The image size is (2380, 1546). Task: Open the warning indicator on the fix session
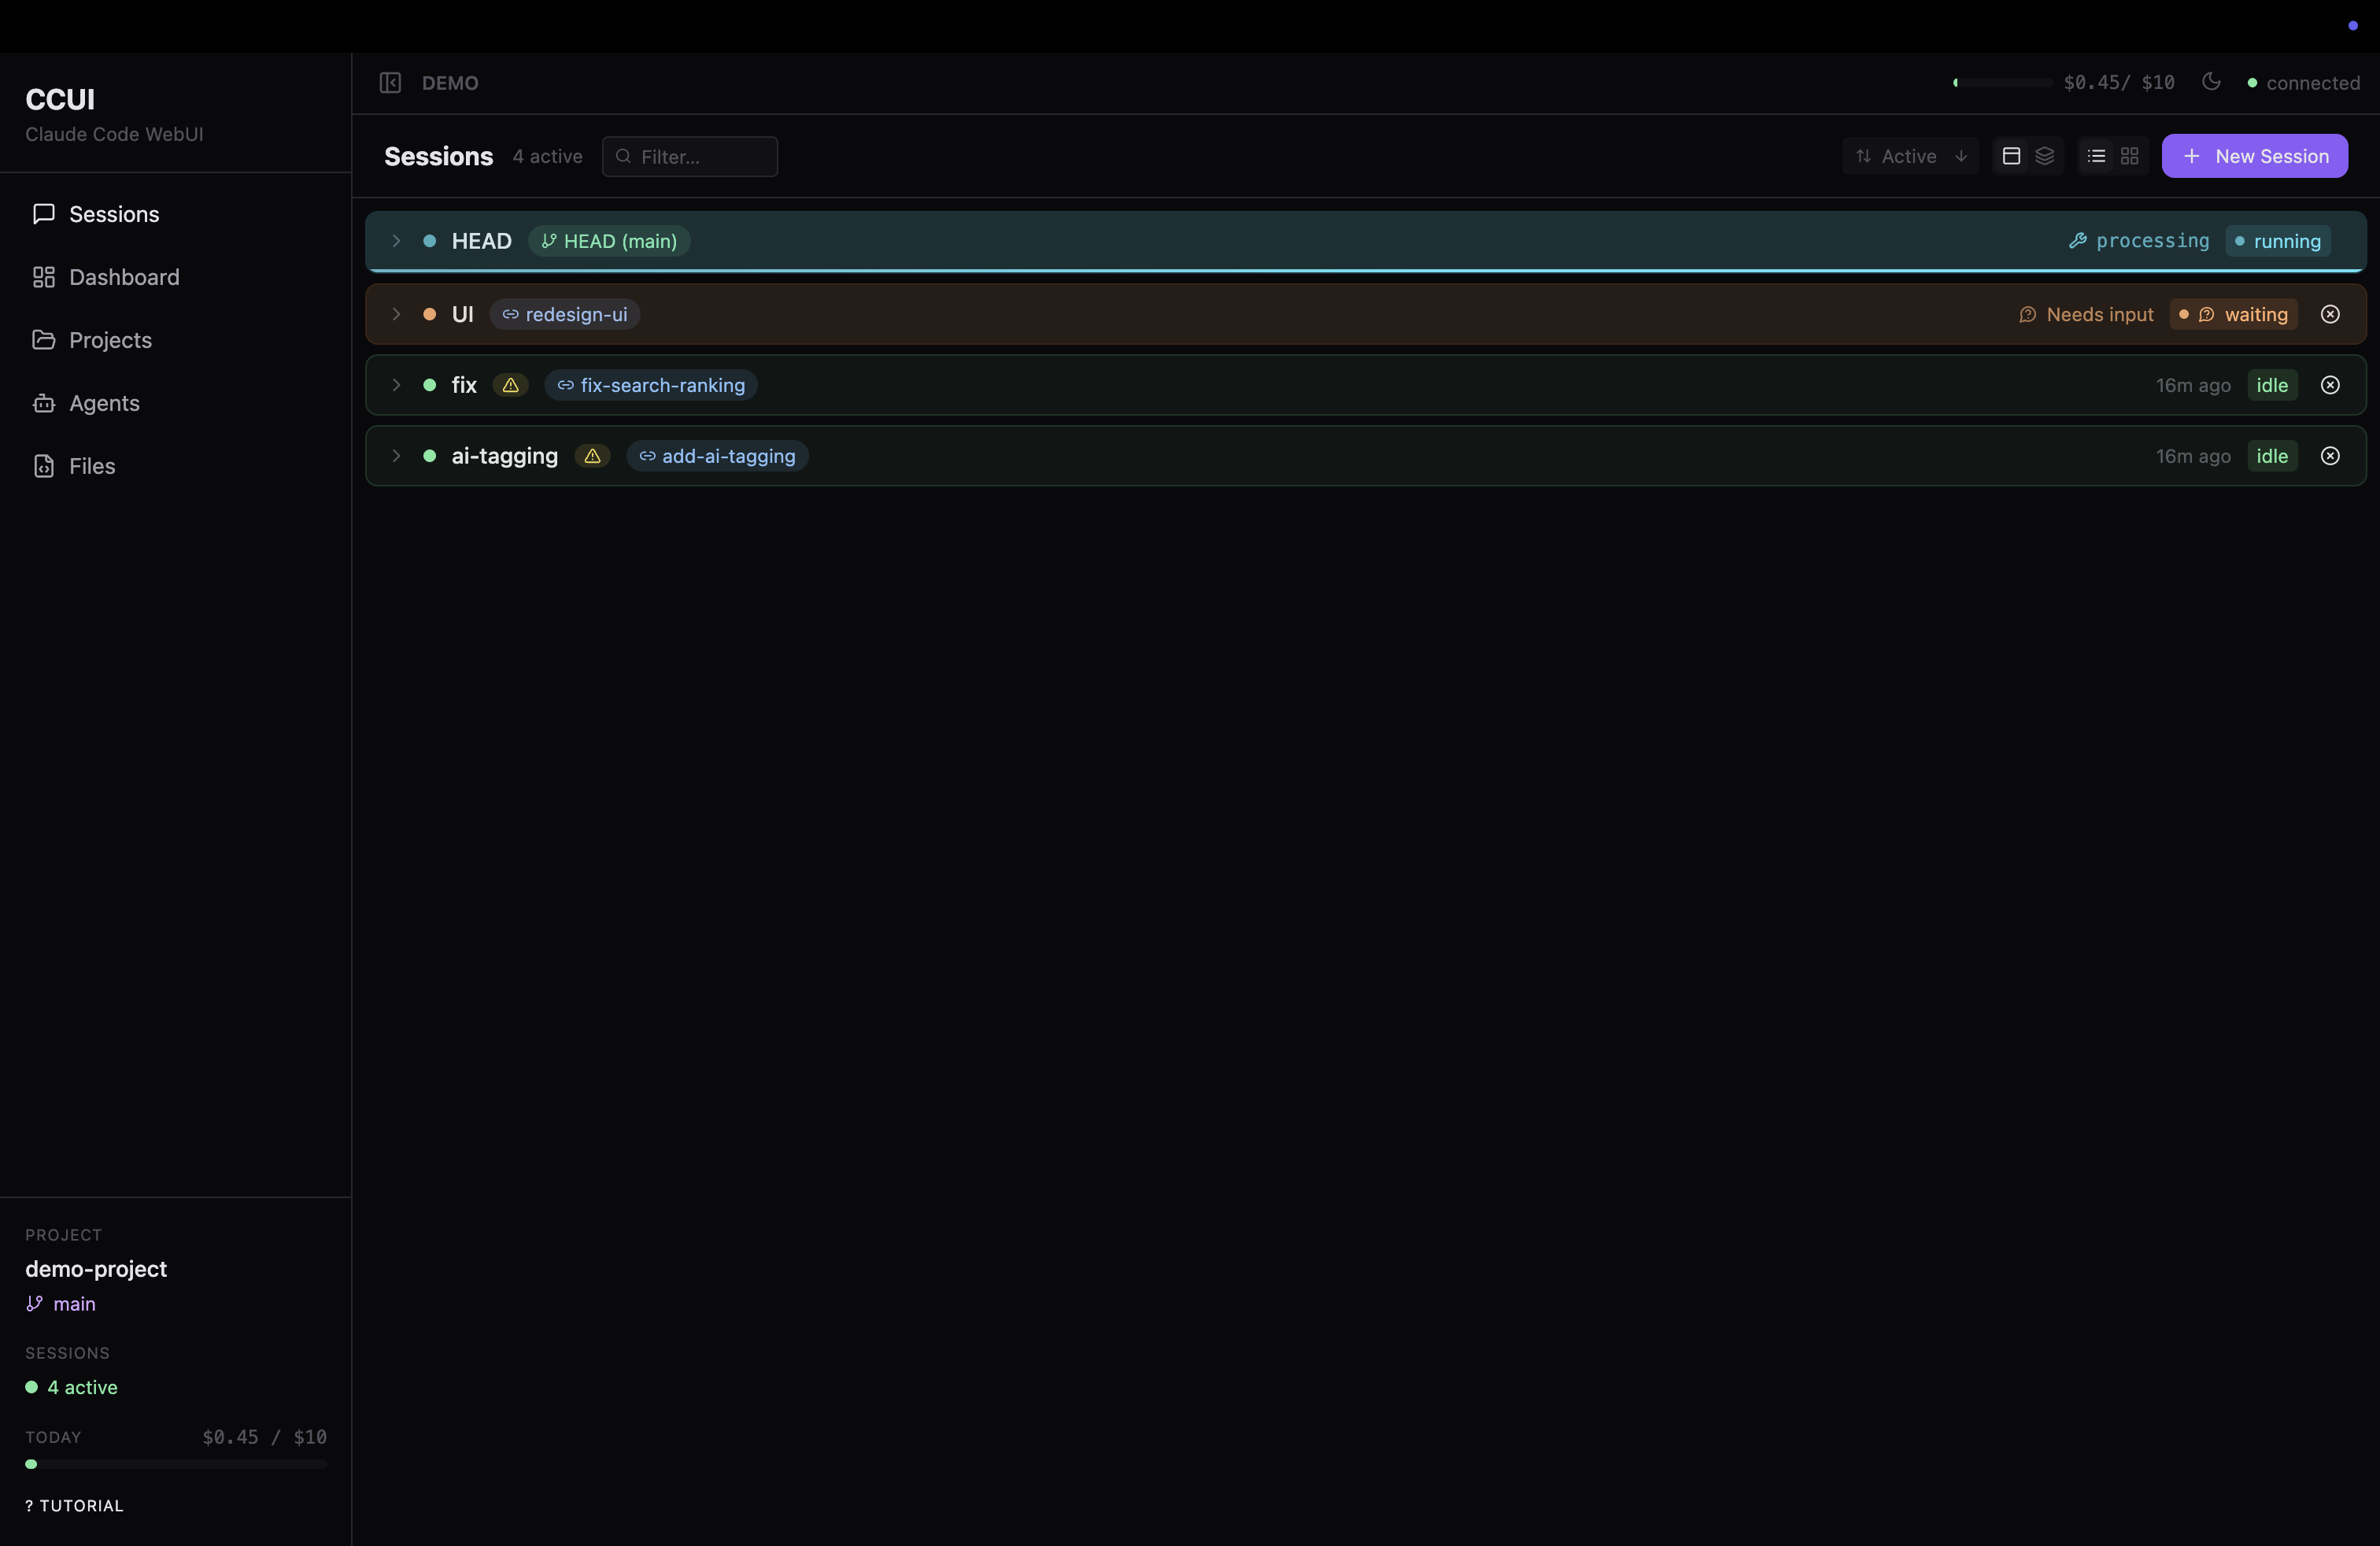(510, 385)
